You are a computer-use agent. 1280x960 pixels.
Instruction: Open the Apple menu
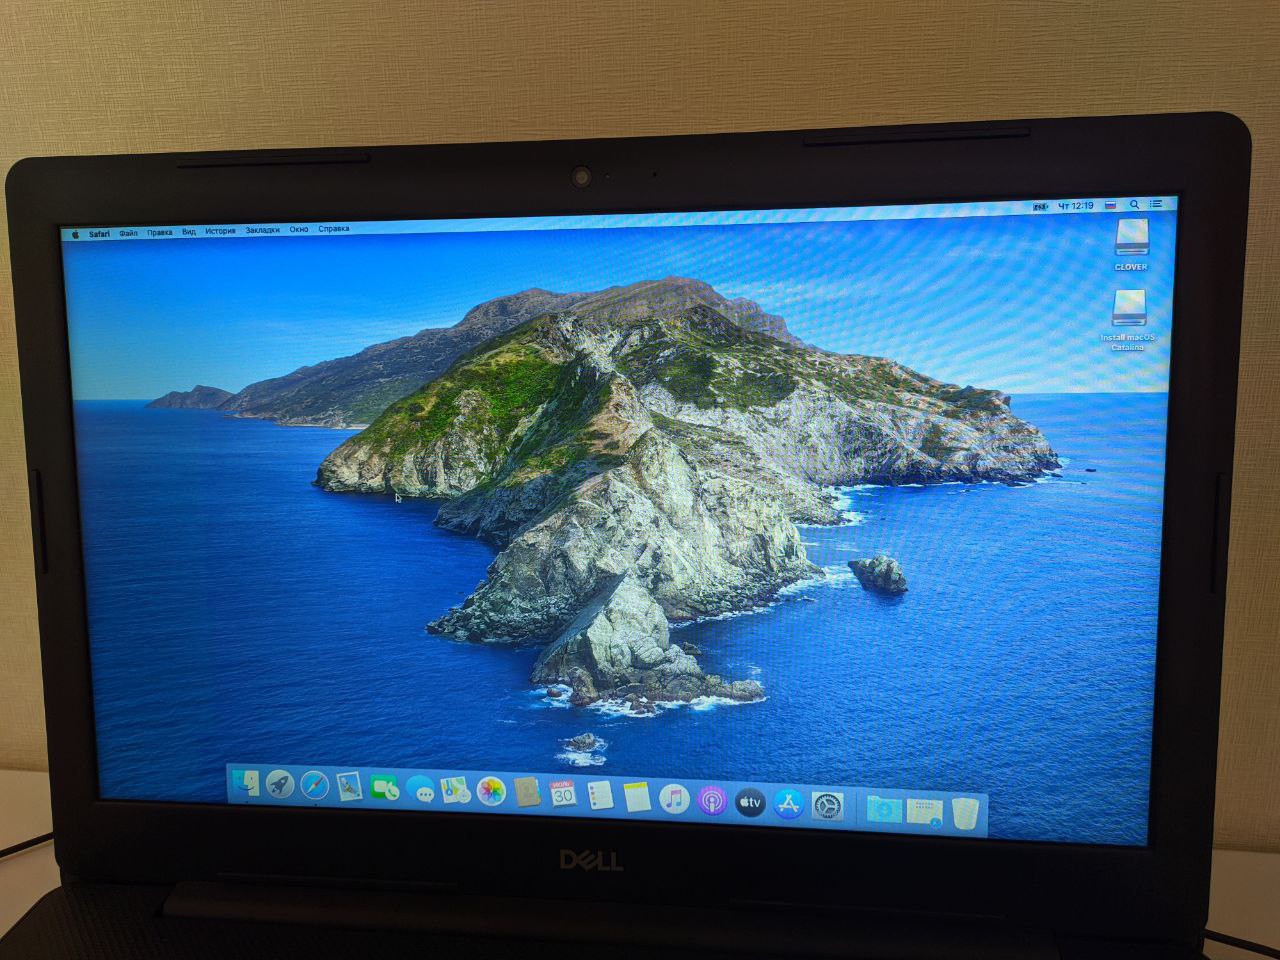pyautogui.click(x=74, y=235)
